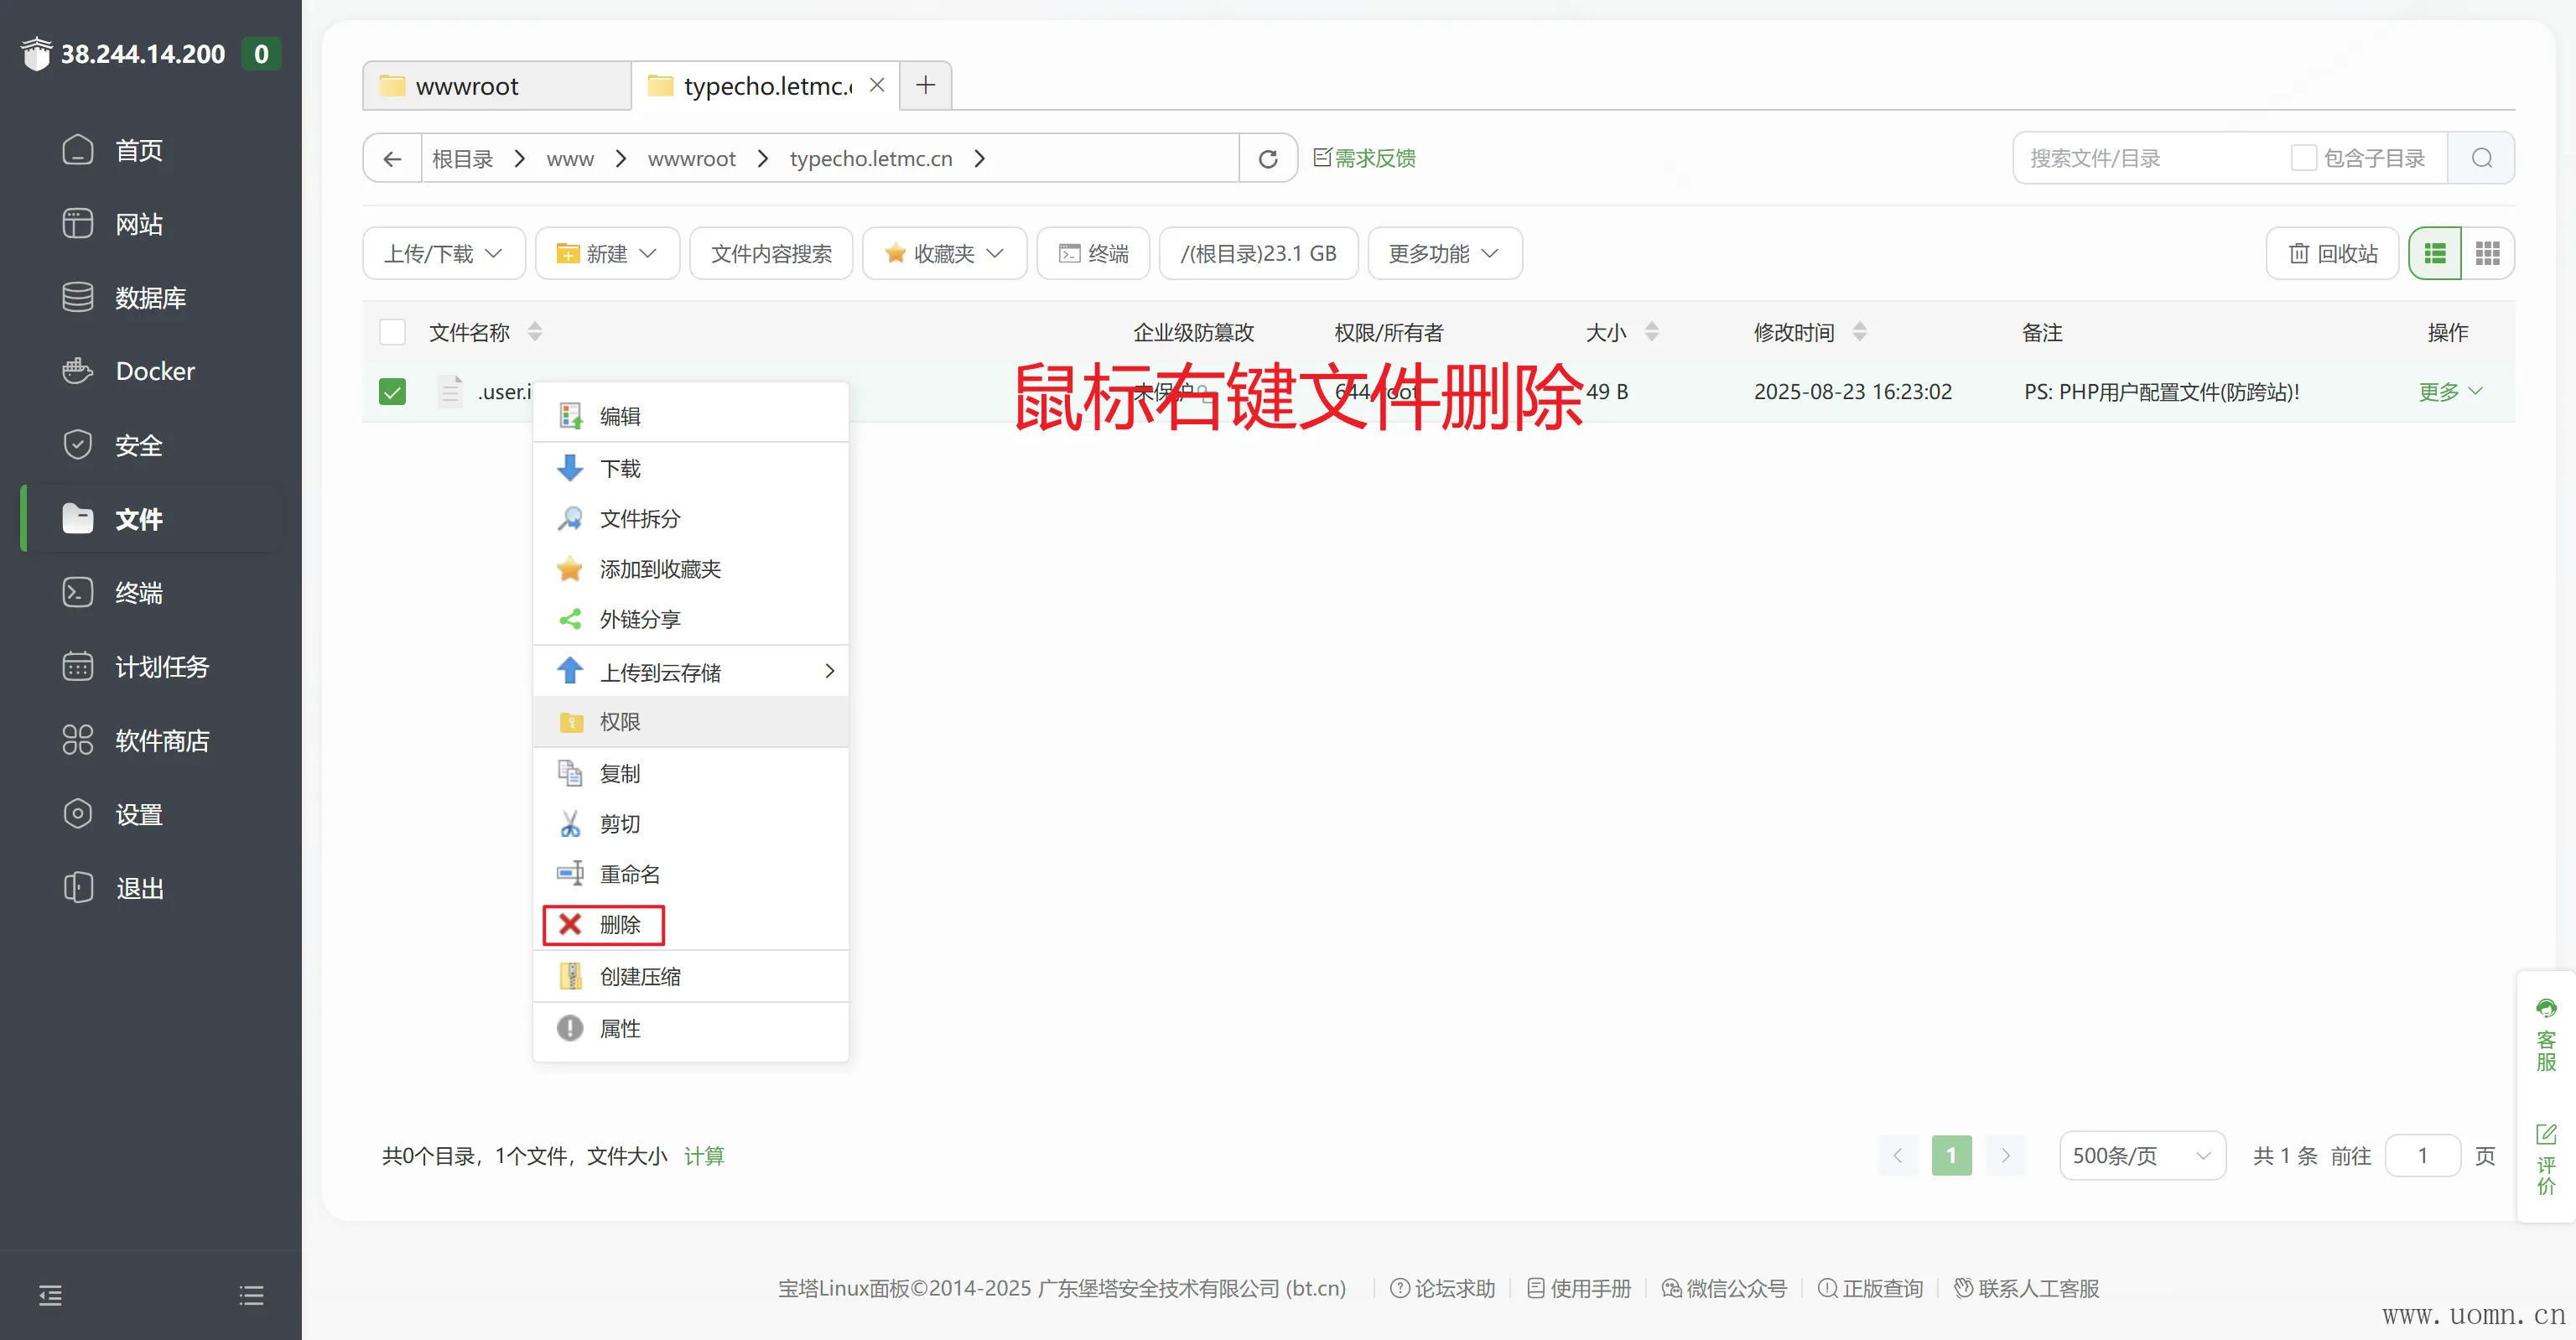Screen dimensions: 2576x1340
Task: Toggle the select-all files checkbox
Action: [392, 332]
